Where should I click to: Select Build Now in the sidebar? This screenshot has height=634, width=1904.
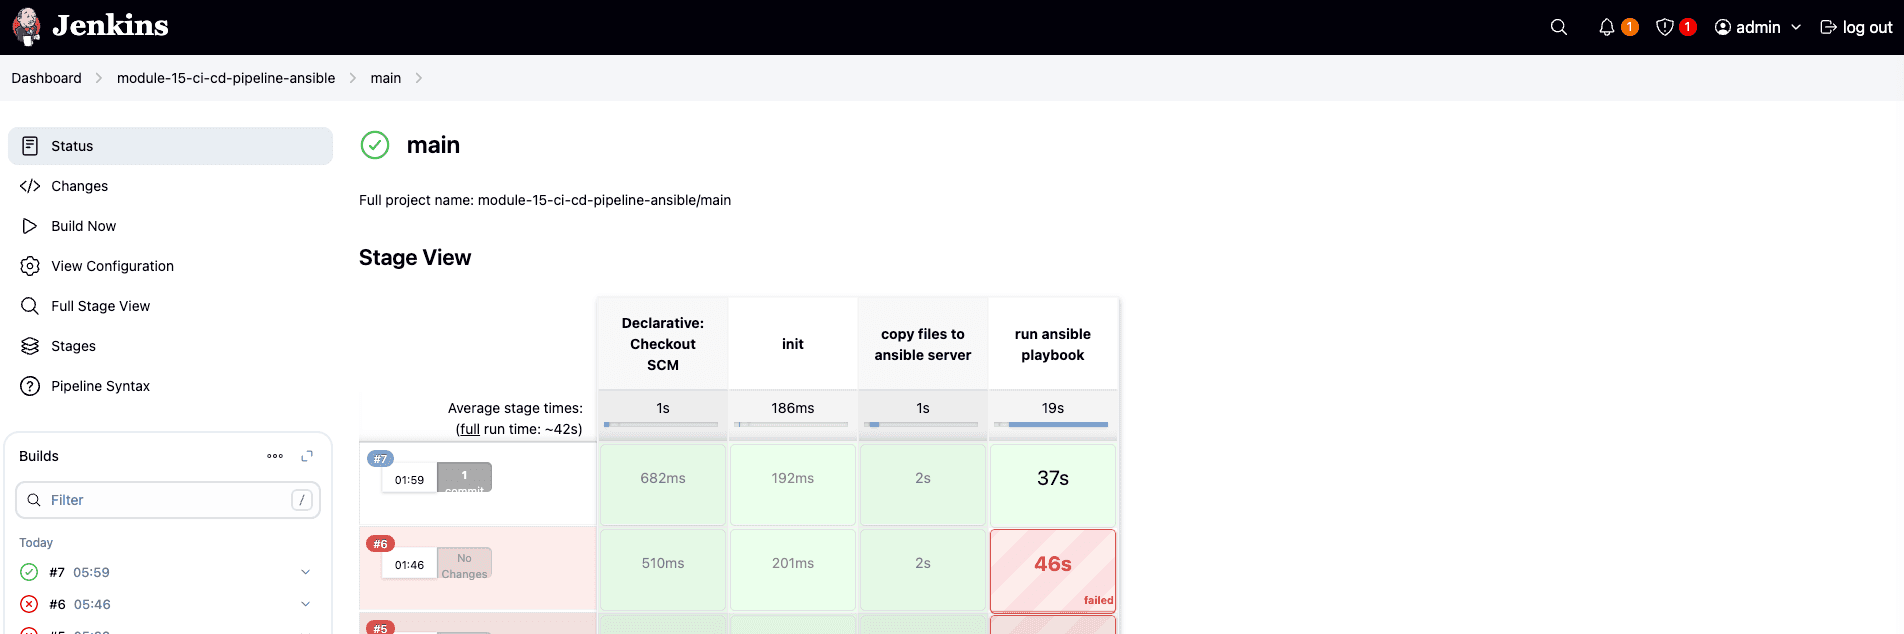pyautogui.click(x=170, y=226)
